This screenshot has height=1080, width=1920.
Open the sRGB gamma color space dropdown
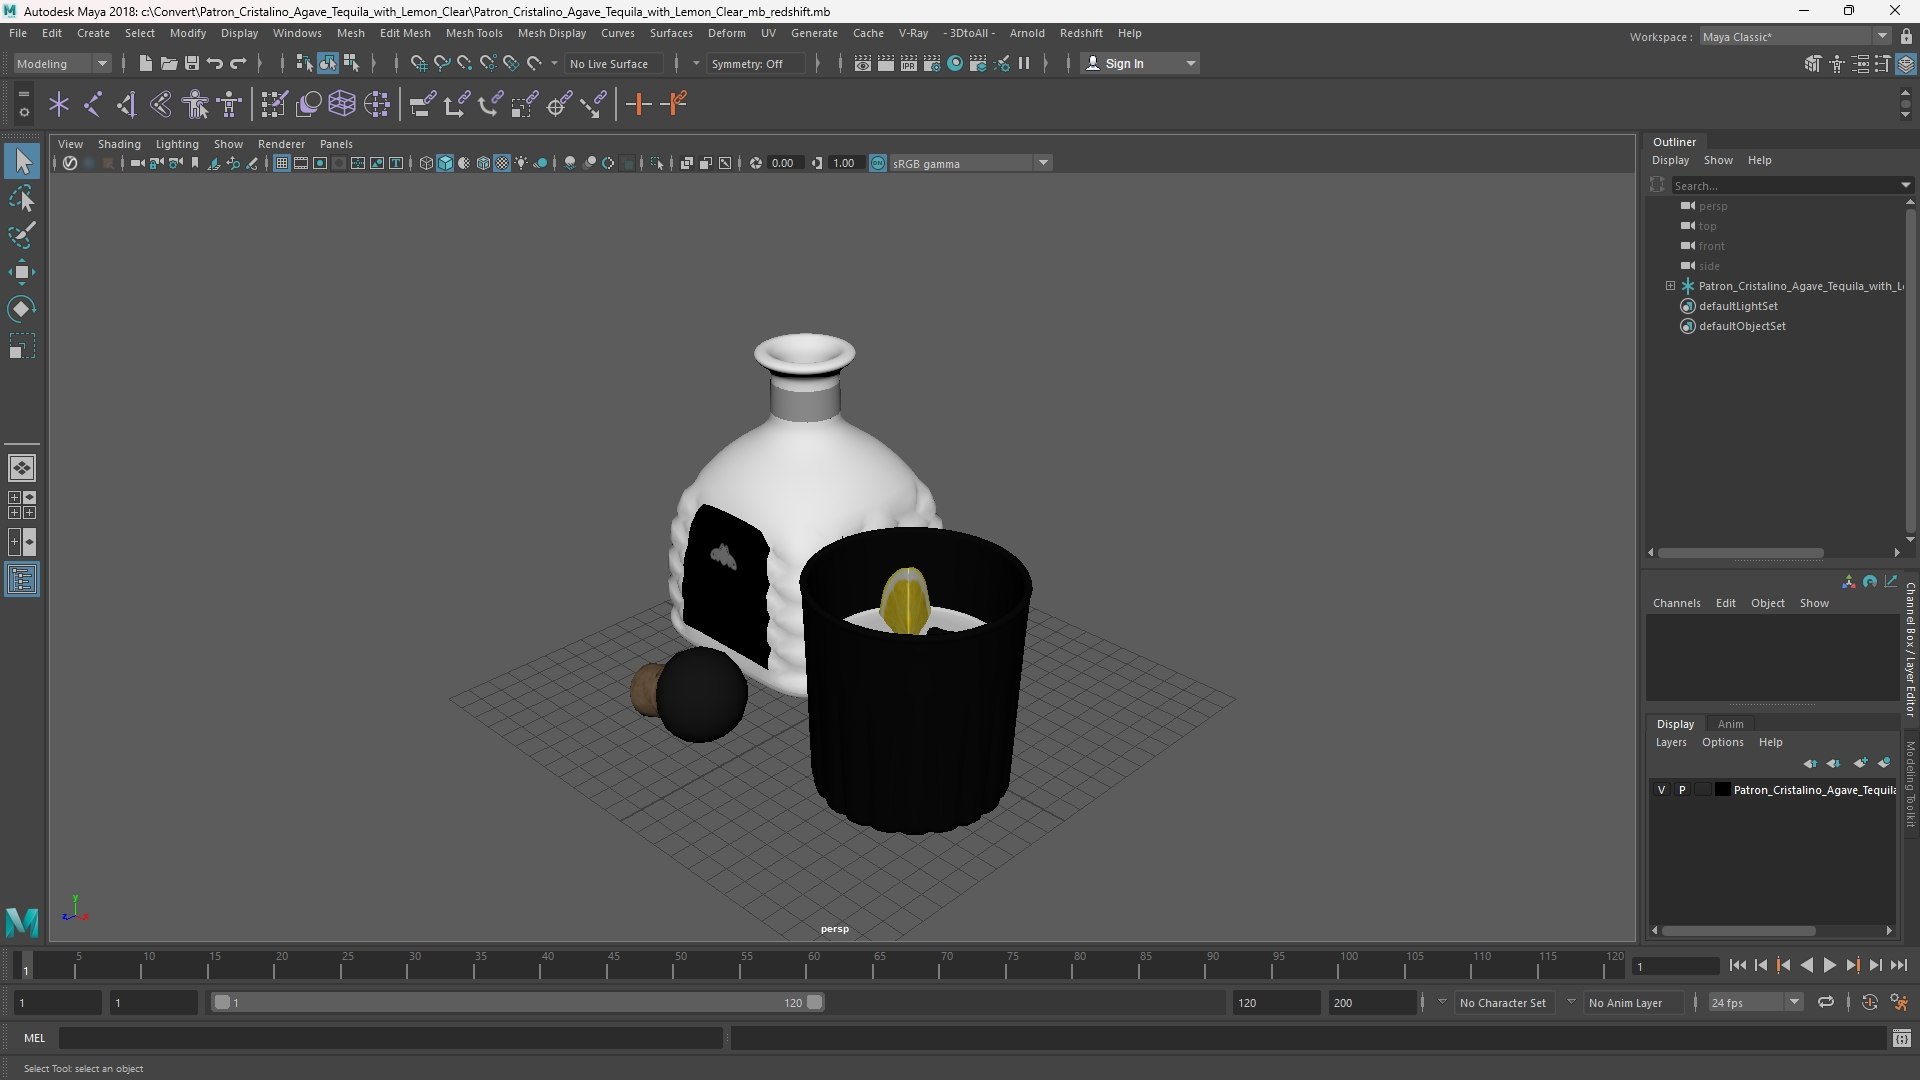tap(970, 163)
